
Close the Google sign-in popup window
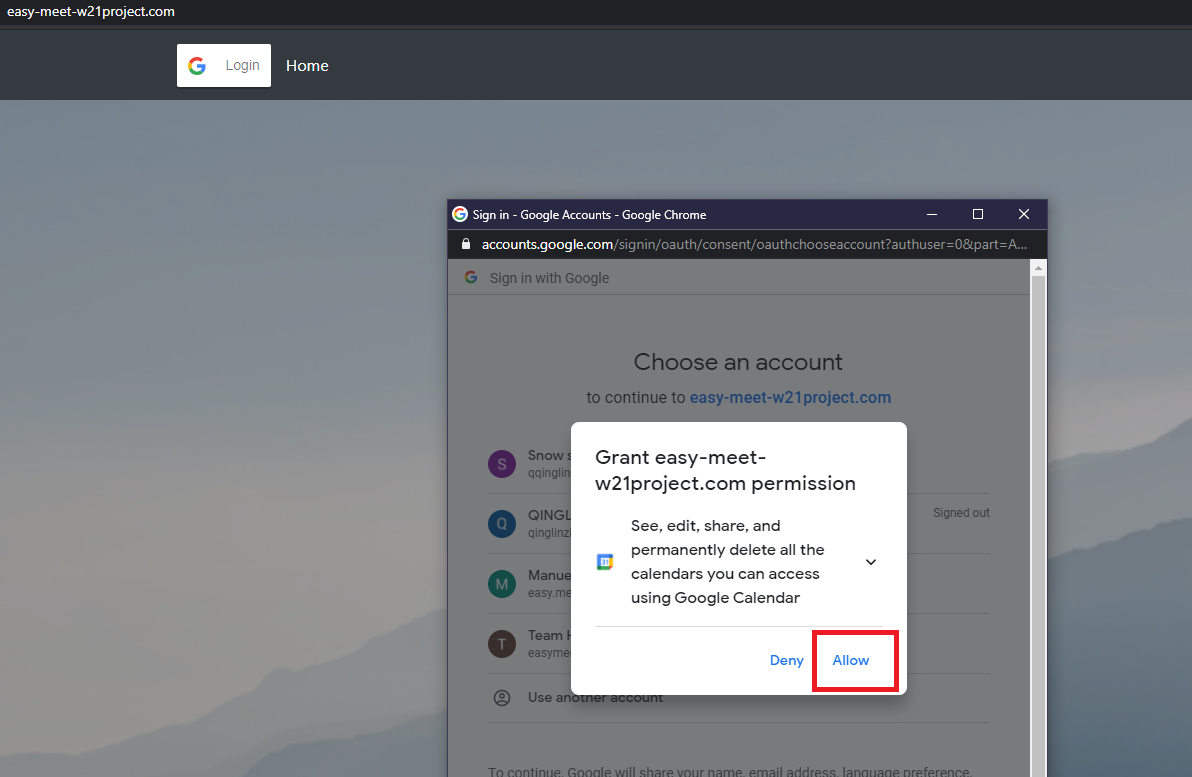[x=1024, y=214]
